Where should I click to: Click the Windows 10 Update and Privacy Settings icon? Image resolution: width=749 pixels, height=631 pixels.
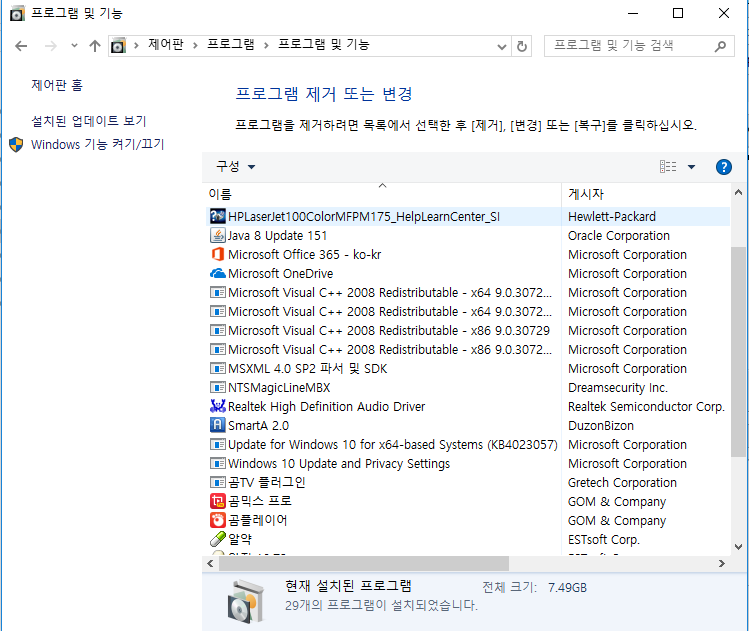click(x=218, y=463)
